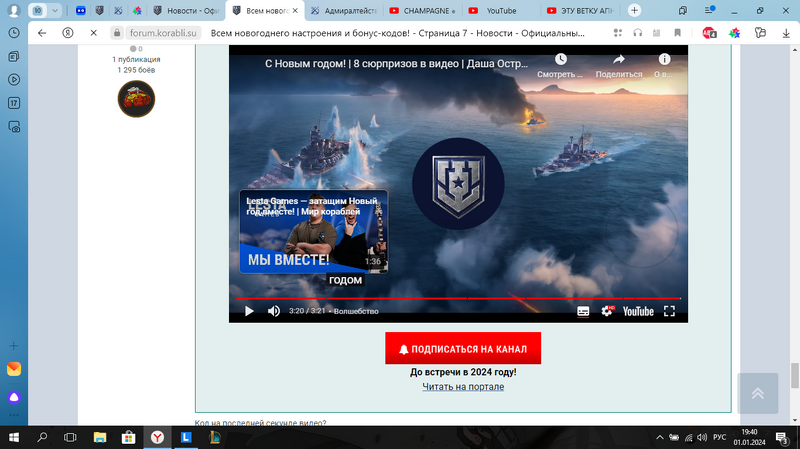Viewport: 800px width, 449px height.
Task: Seek on the red video progress bar
Action: 458,298
